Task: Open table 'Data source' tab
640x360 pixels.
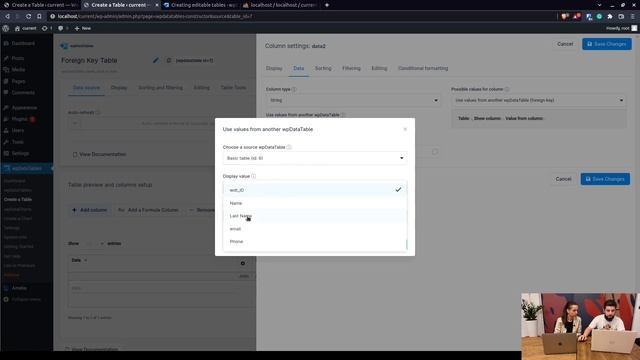Action: (x=86, y=87)
